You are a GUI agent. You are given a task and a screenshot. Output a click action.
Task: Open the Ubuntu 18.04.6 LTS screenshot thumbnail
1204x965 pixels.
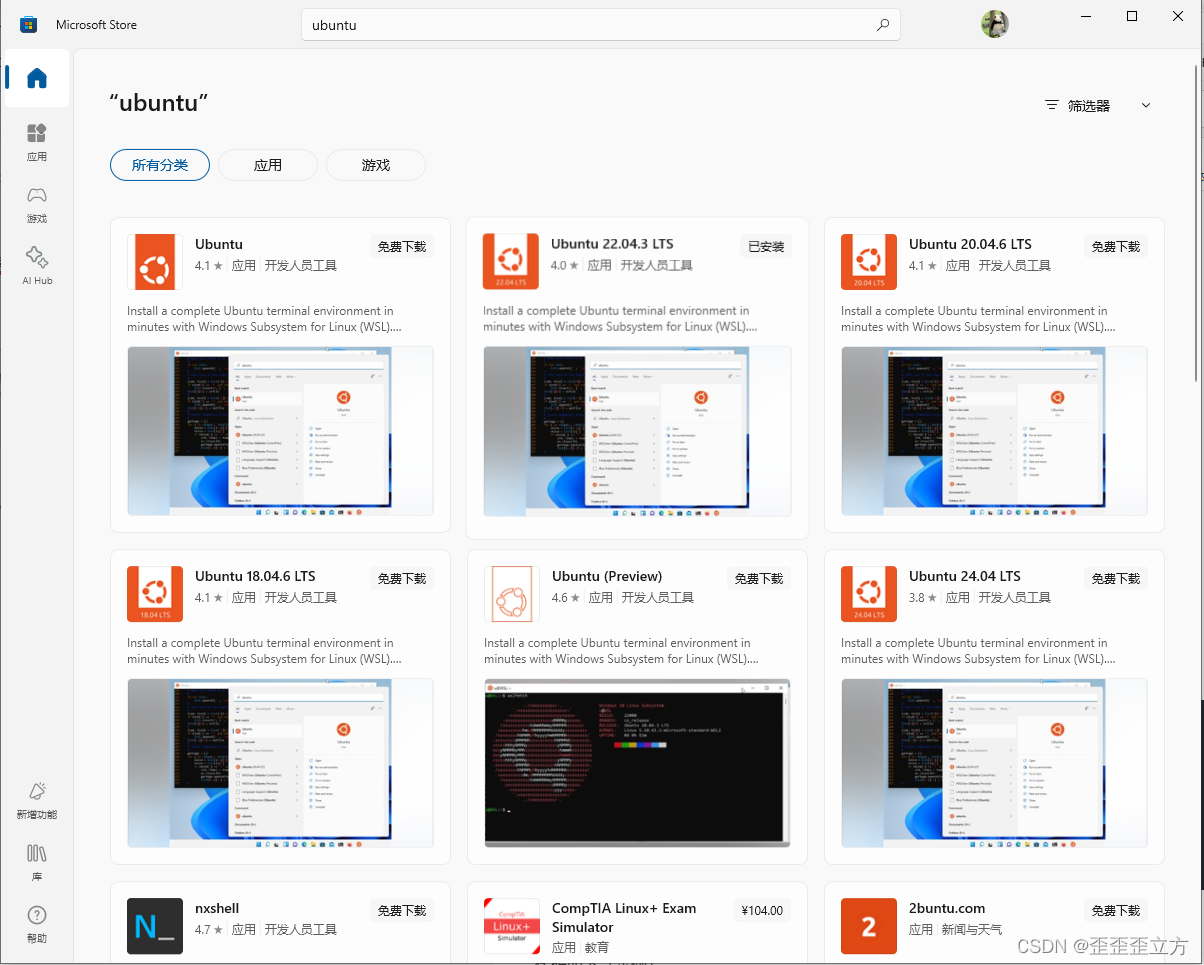point(280,763)
